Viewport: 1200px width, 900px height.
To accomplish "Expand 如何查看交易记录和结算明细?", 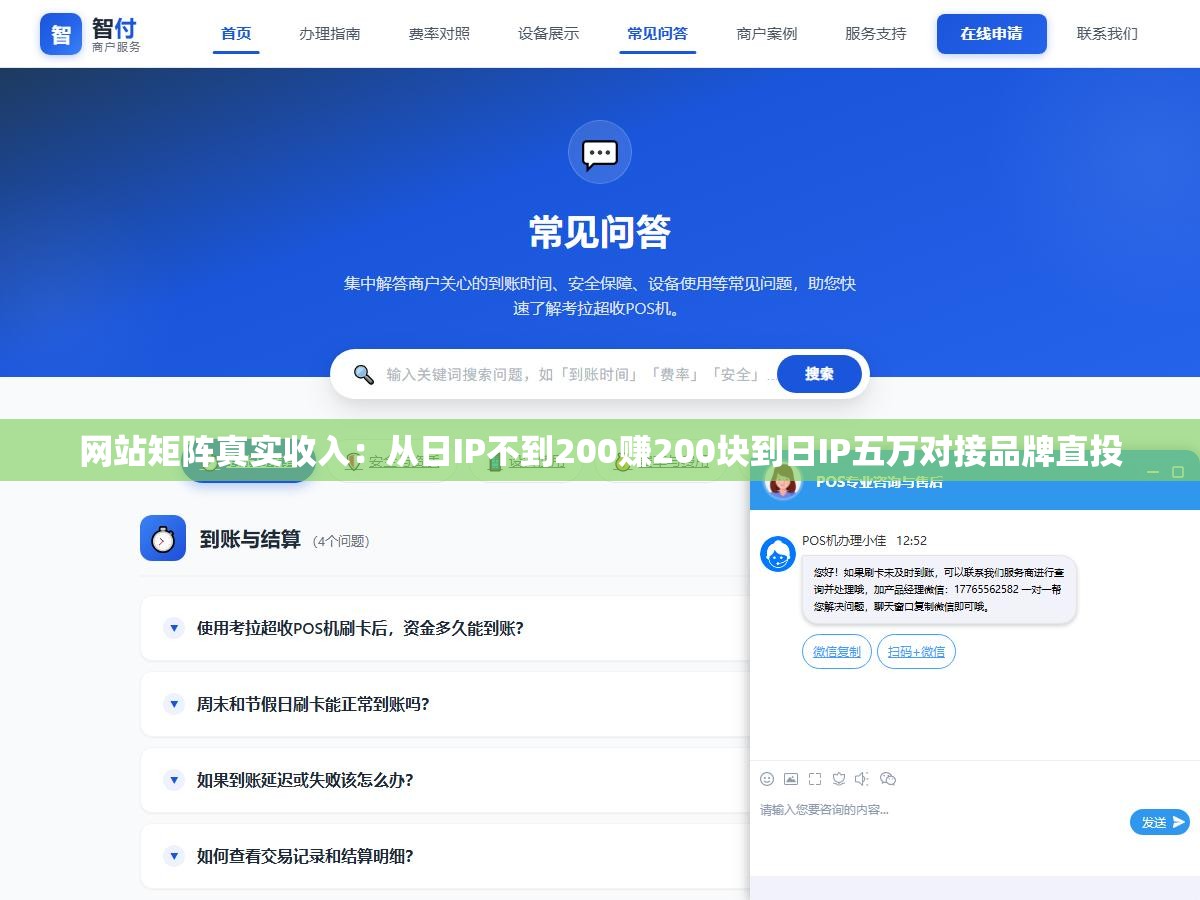I will (x=445, y=856).
